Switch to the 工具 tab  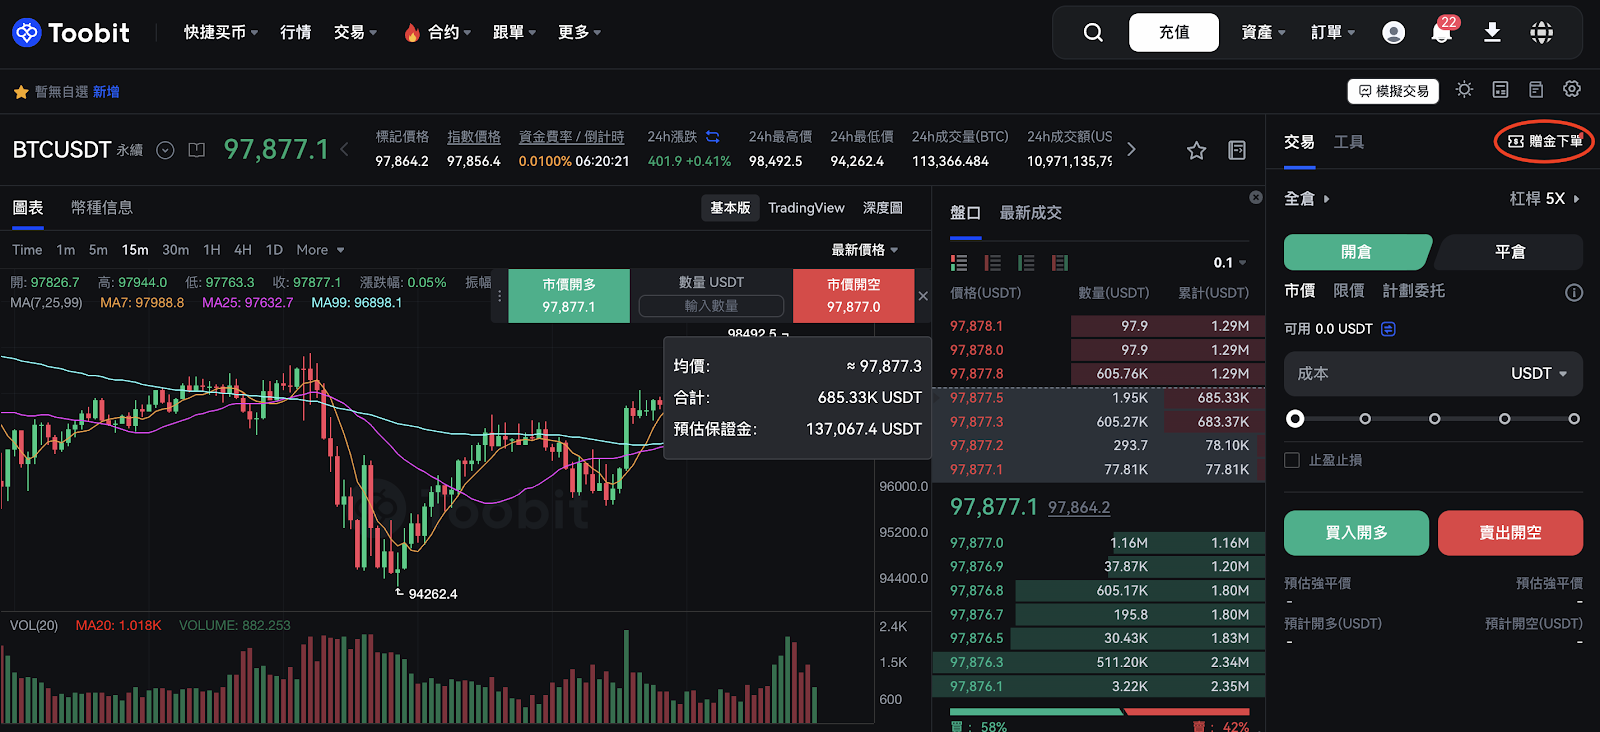(1349, 142)
